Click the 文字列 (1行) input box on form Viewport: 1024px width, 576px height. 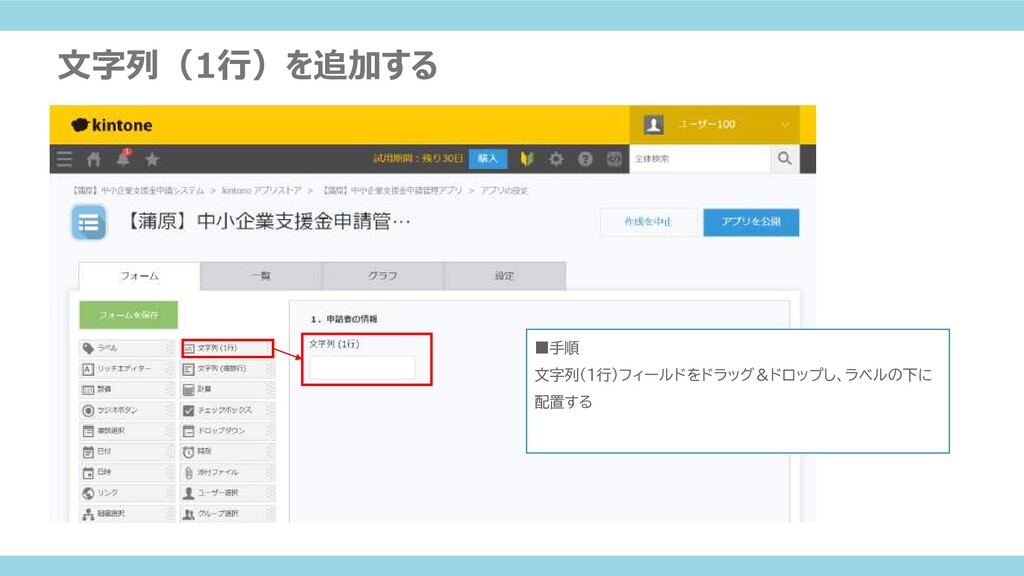tap(362, 368)
